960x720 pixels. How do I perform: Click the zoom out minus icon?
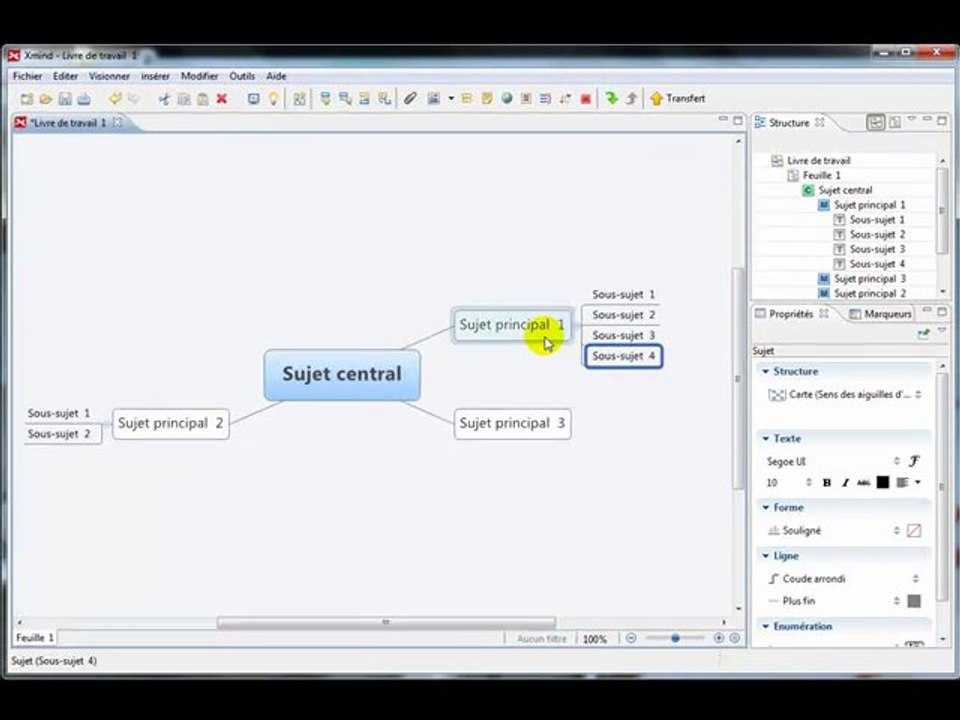point(631,638)
